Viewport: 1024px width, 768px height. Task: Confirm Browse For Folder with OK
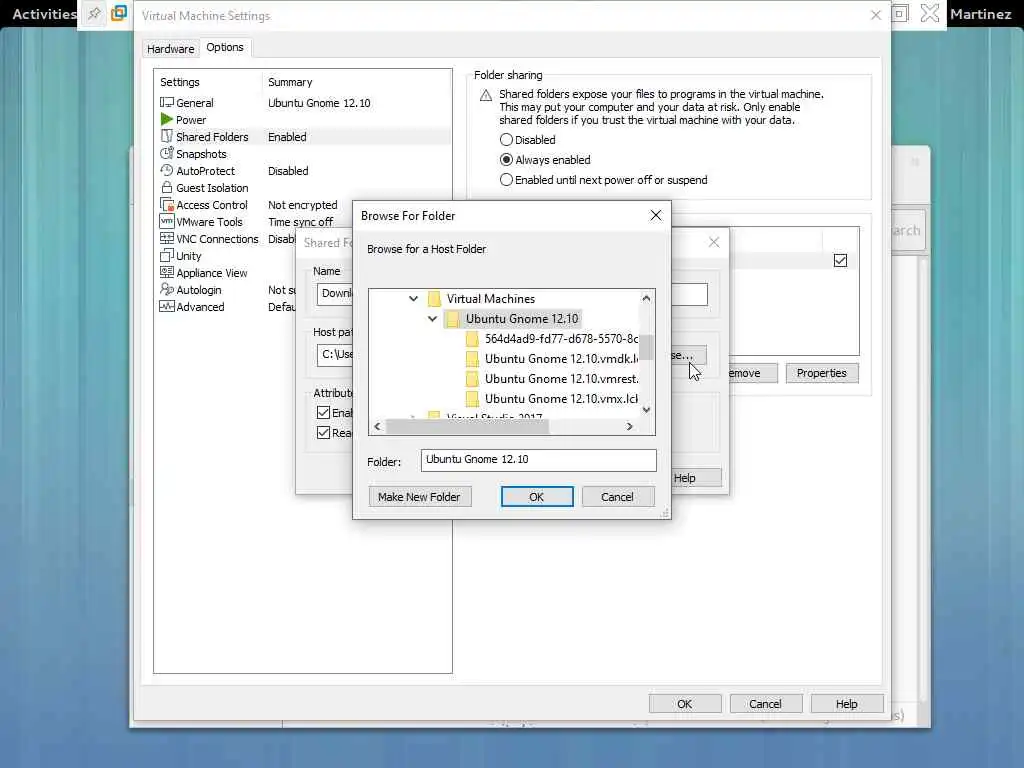(537, 497)
